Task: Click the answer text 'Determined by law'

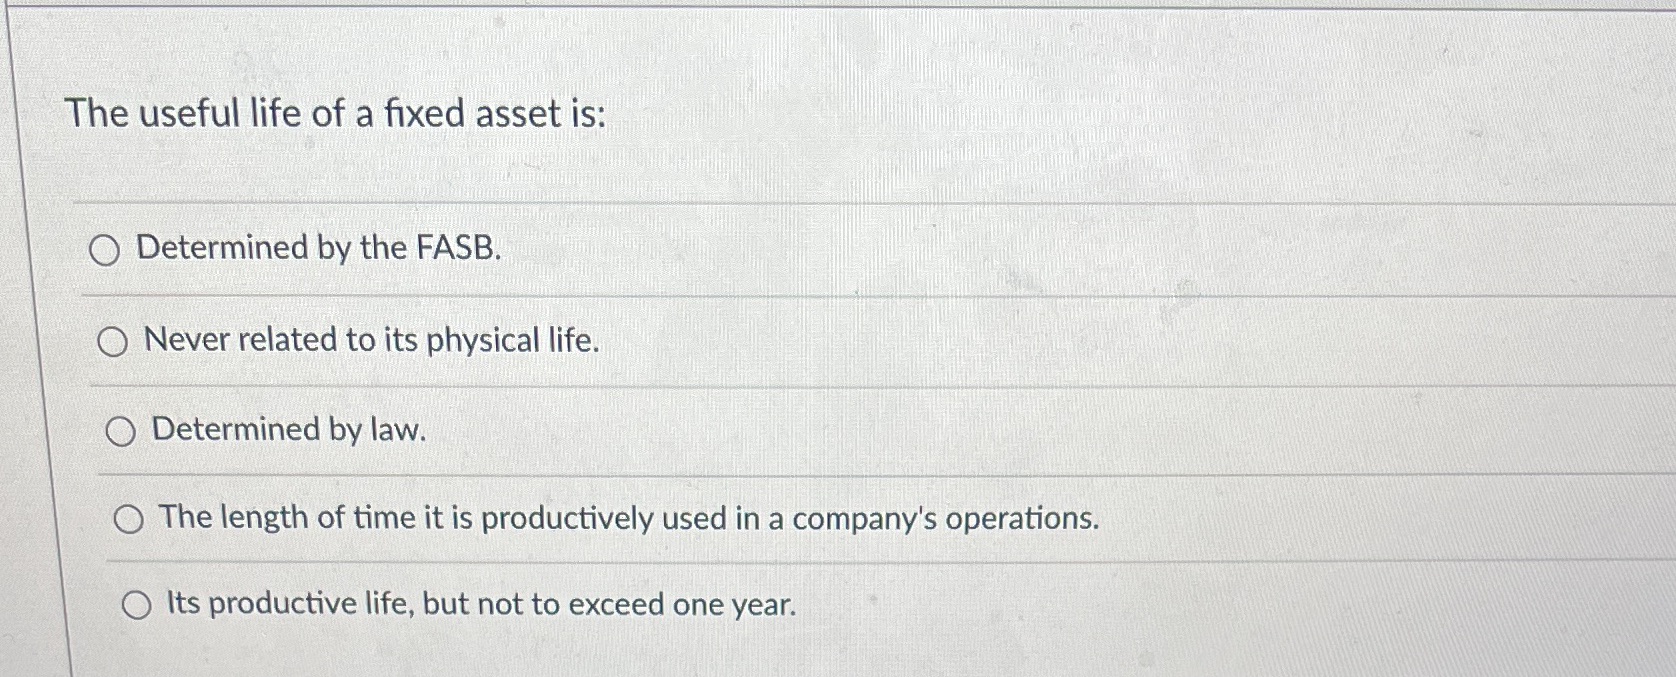Action: click(x=289, y=432)
